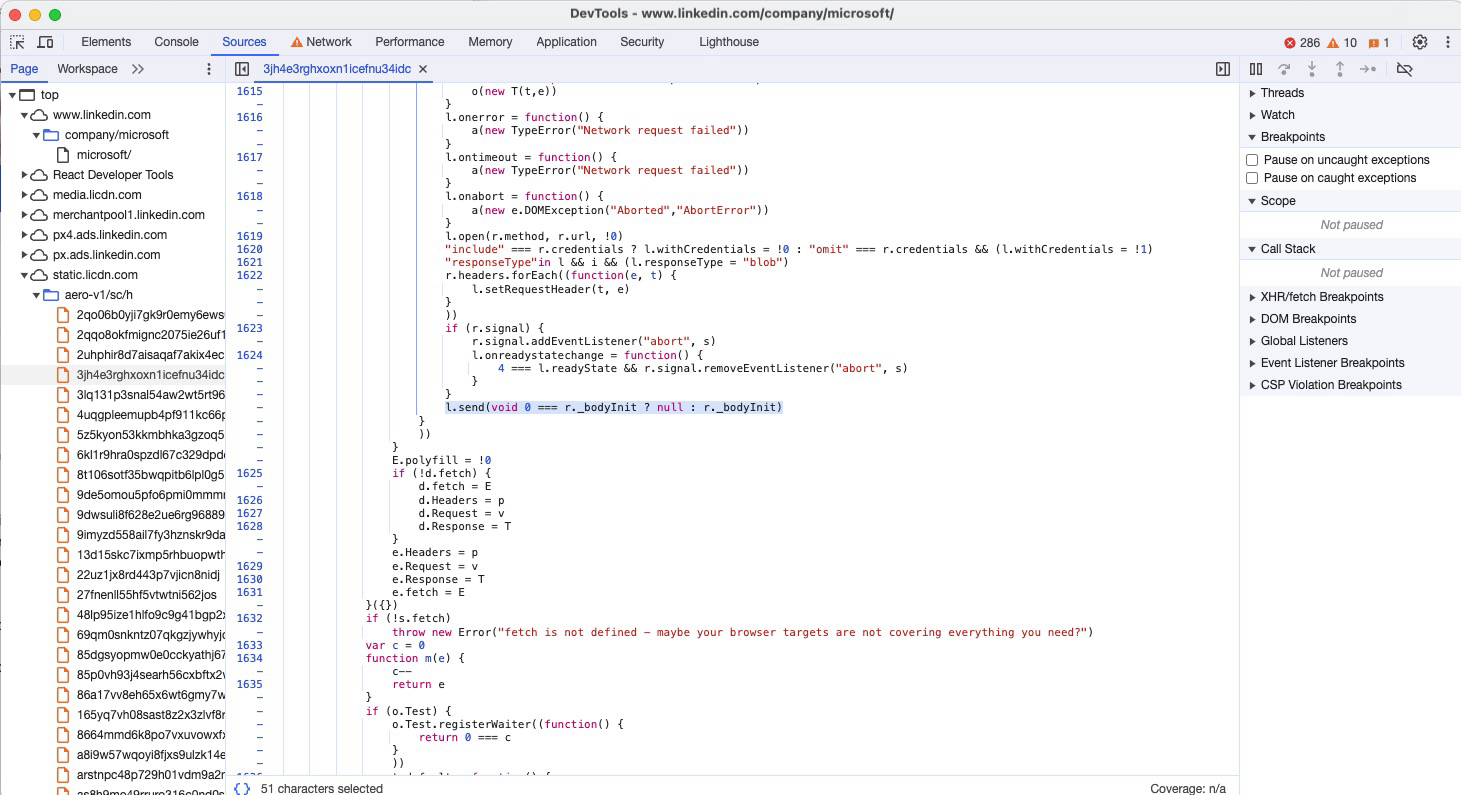Switch to the Elements tab
The width and height of the screenshot is (1461, 795).
[x=106, y=42]
